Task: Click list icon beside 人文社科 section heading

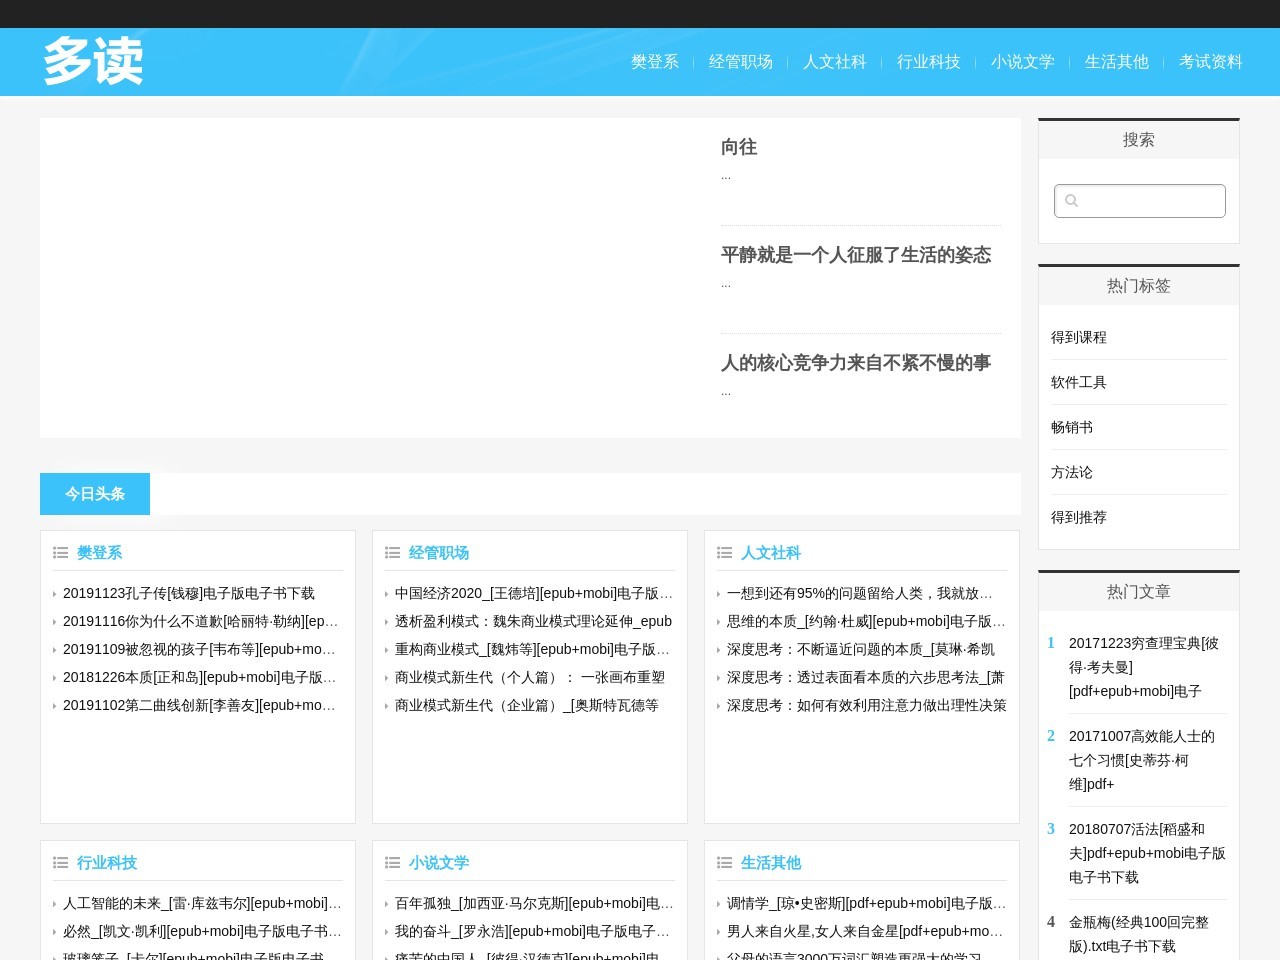Action: tap(725, 553)
